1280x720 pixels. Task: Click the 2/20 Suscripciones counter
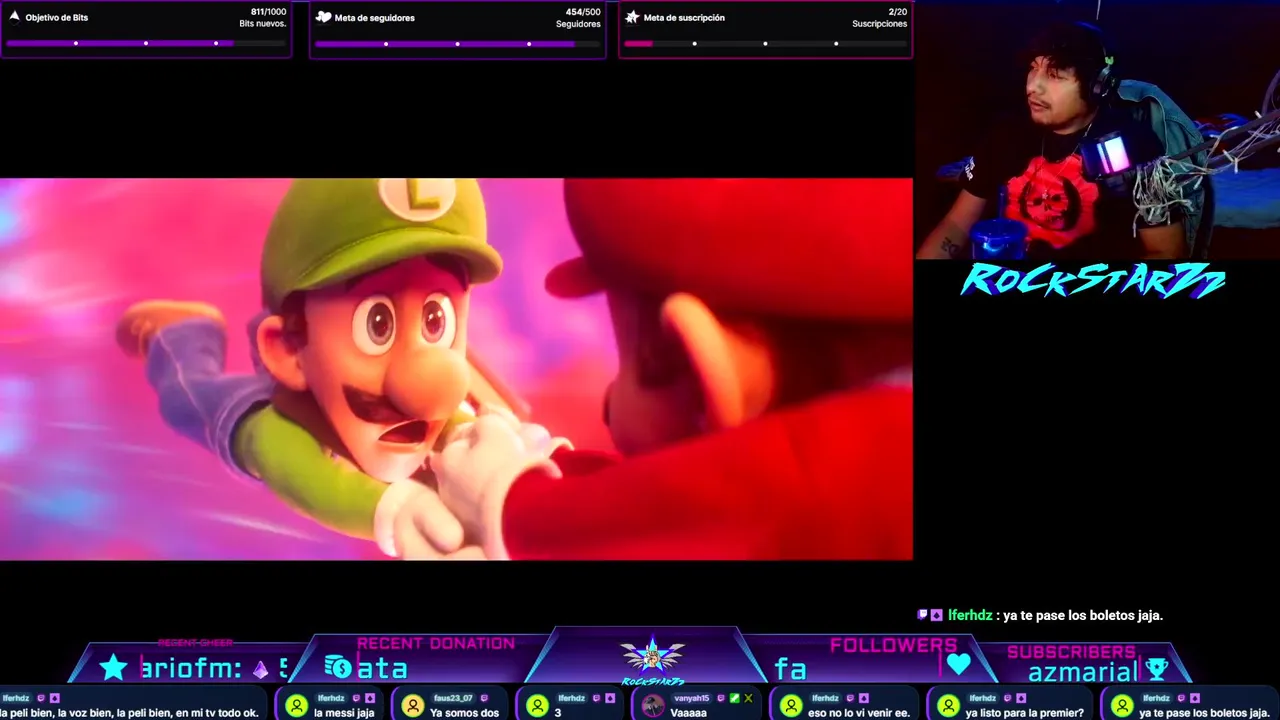898,12
